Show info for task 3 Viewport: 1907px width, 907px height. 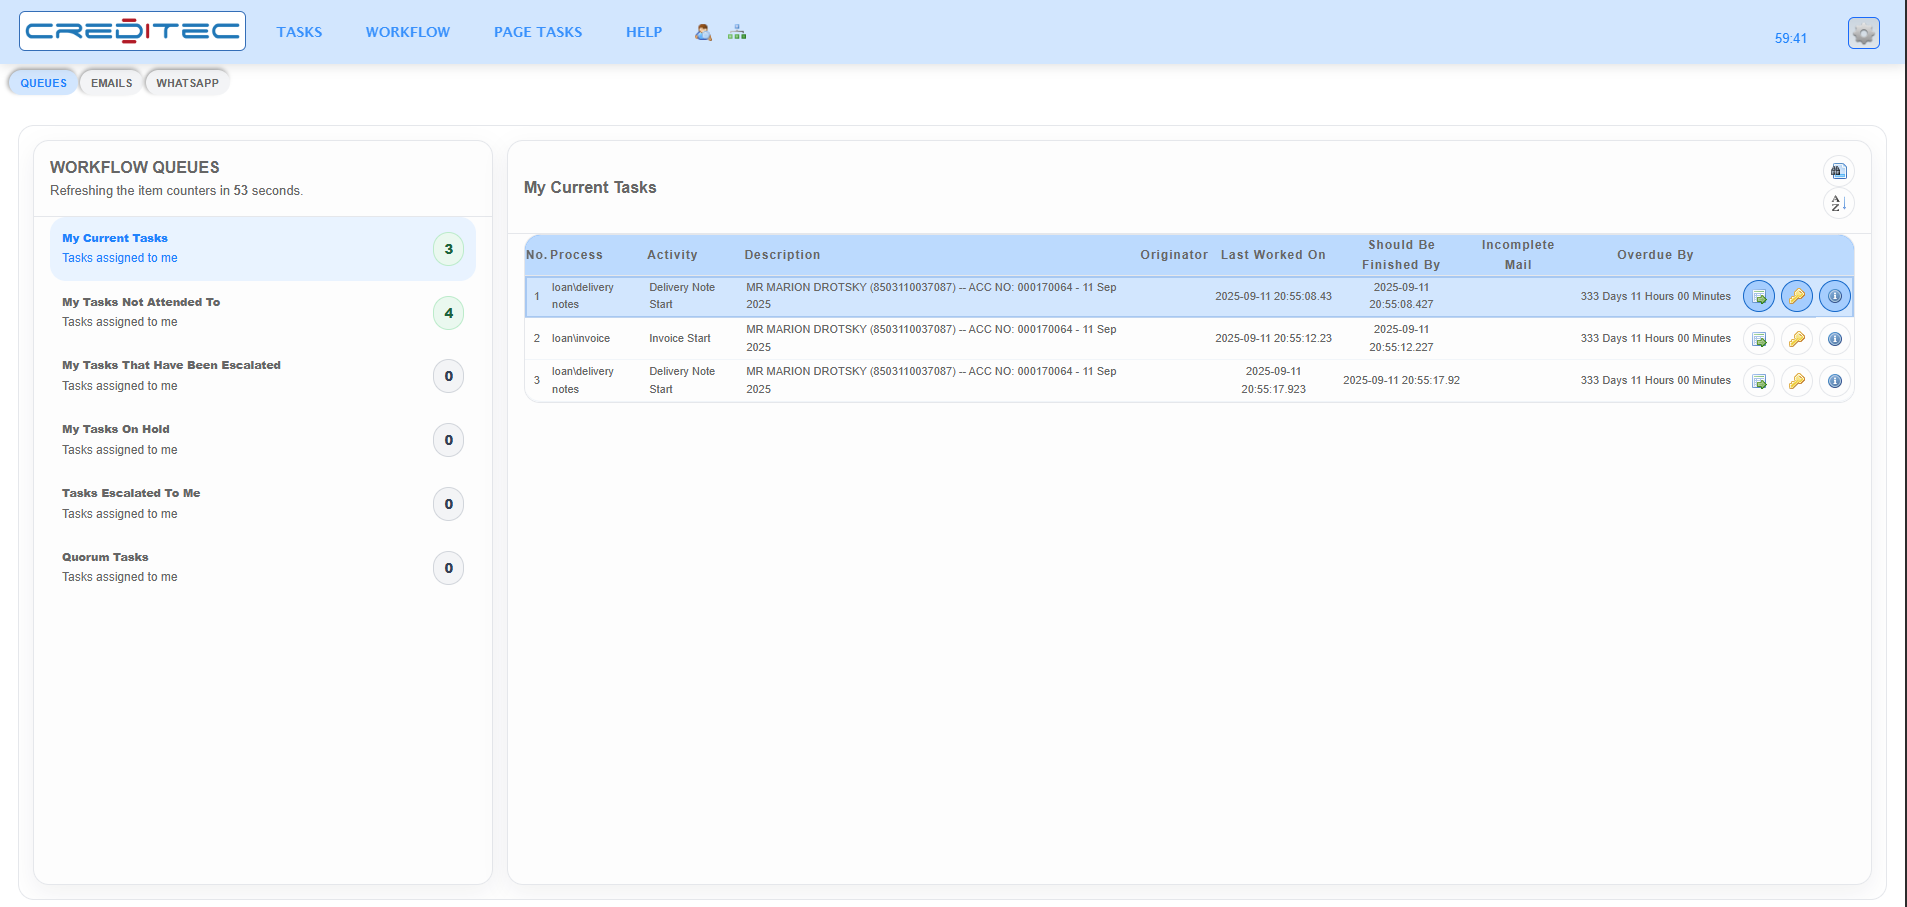click(x=1835, y=381)
